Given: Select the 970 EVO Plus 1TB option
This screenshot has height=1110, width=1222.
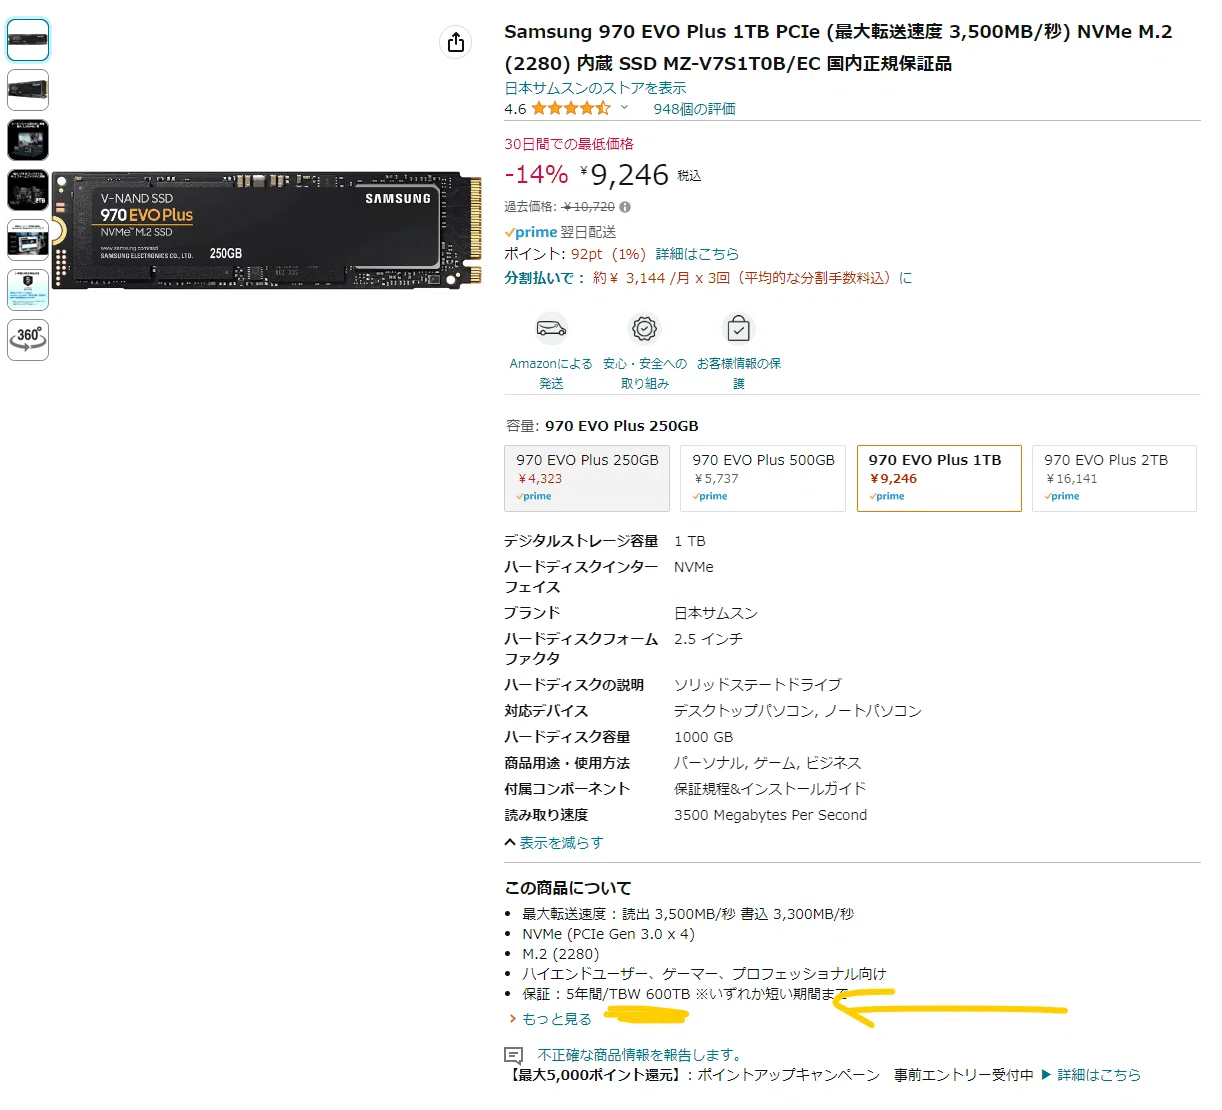Looking at the screenshot, I should (x=939, y=478).
